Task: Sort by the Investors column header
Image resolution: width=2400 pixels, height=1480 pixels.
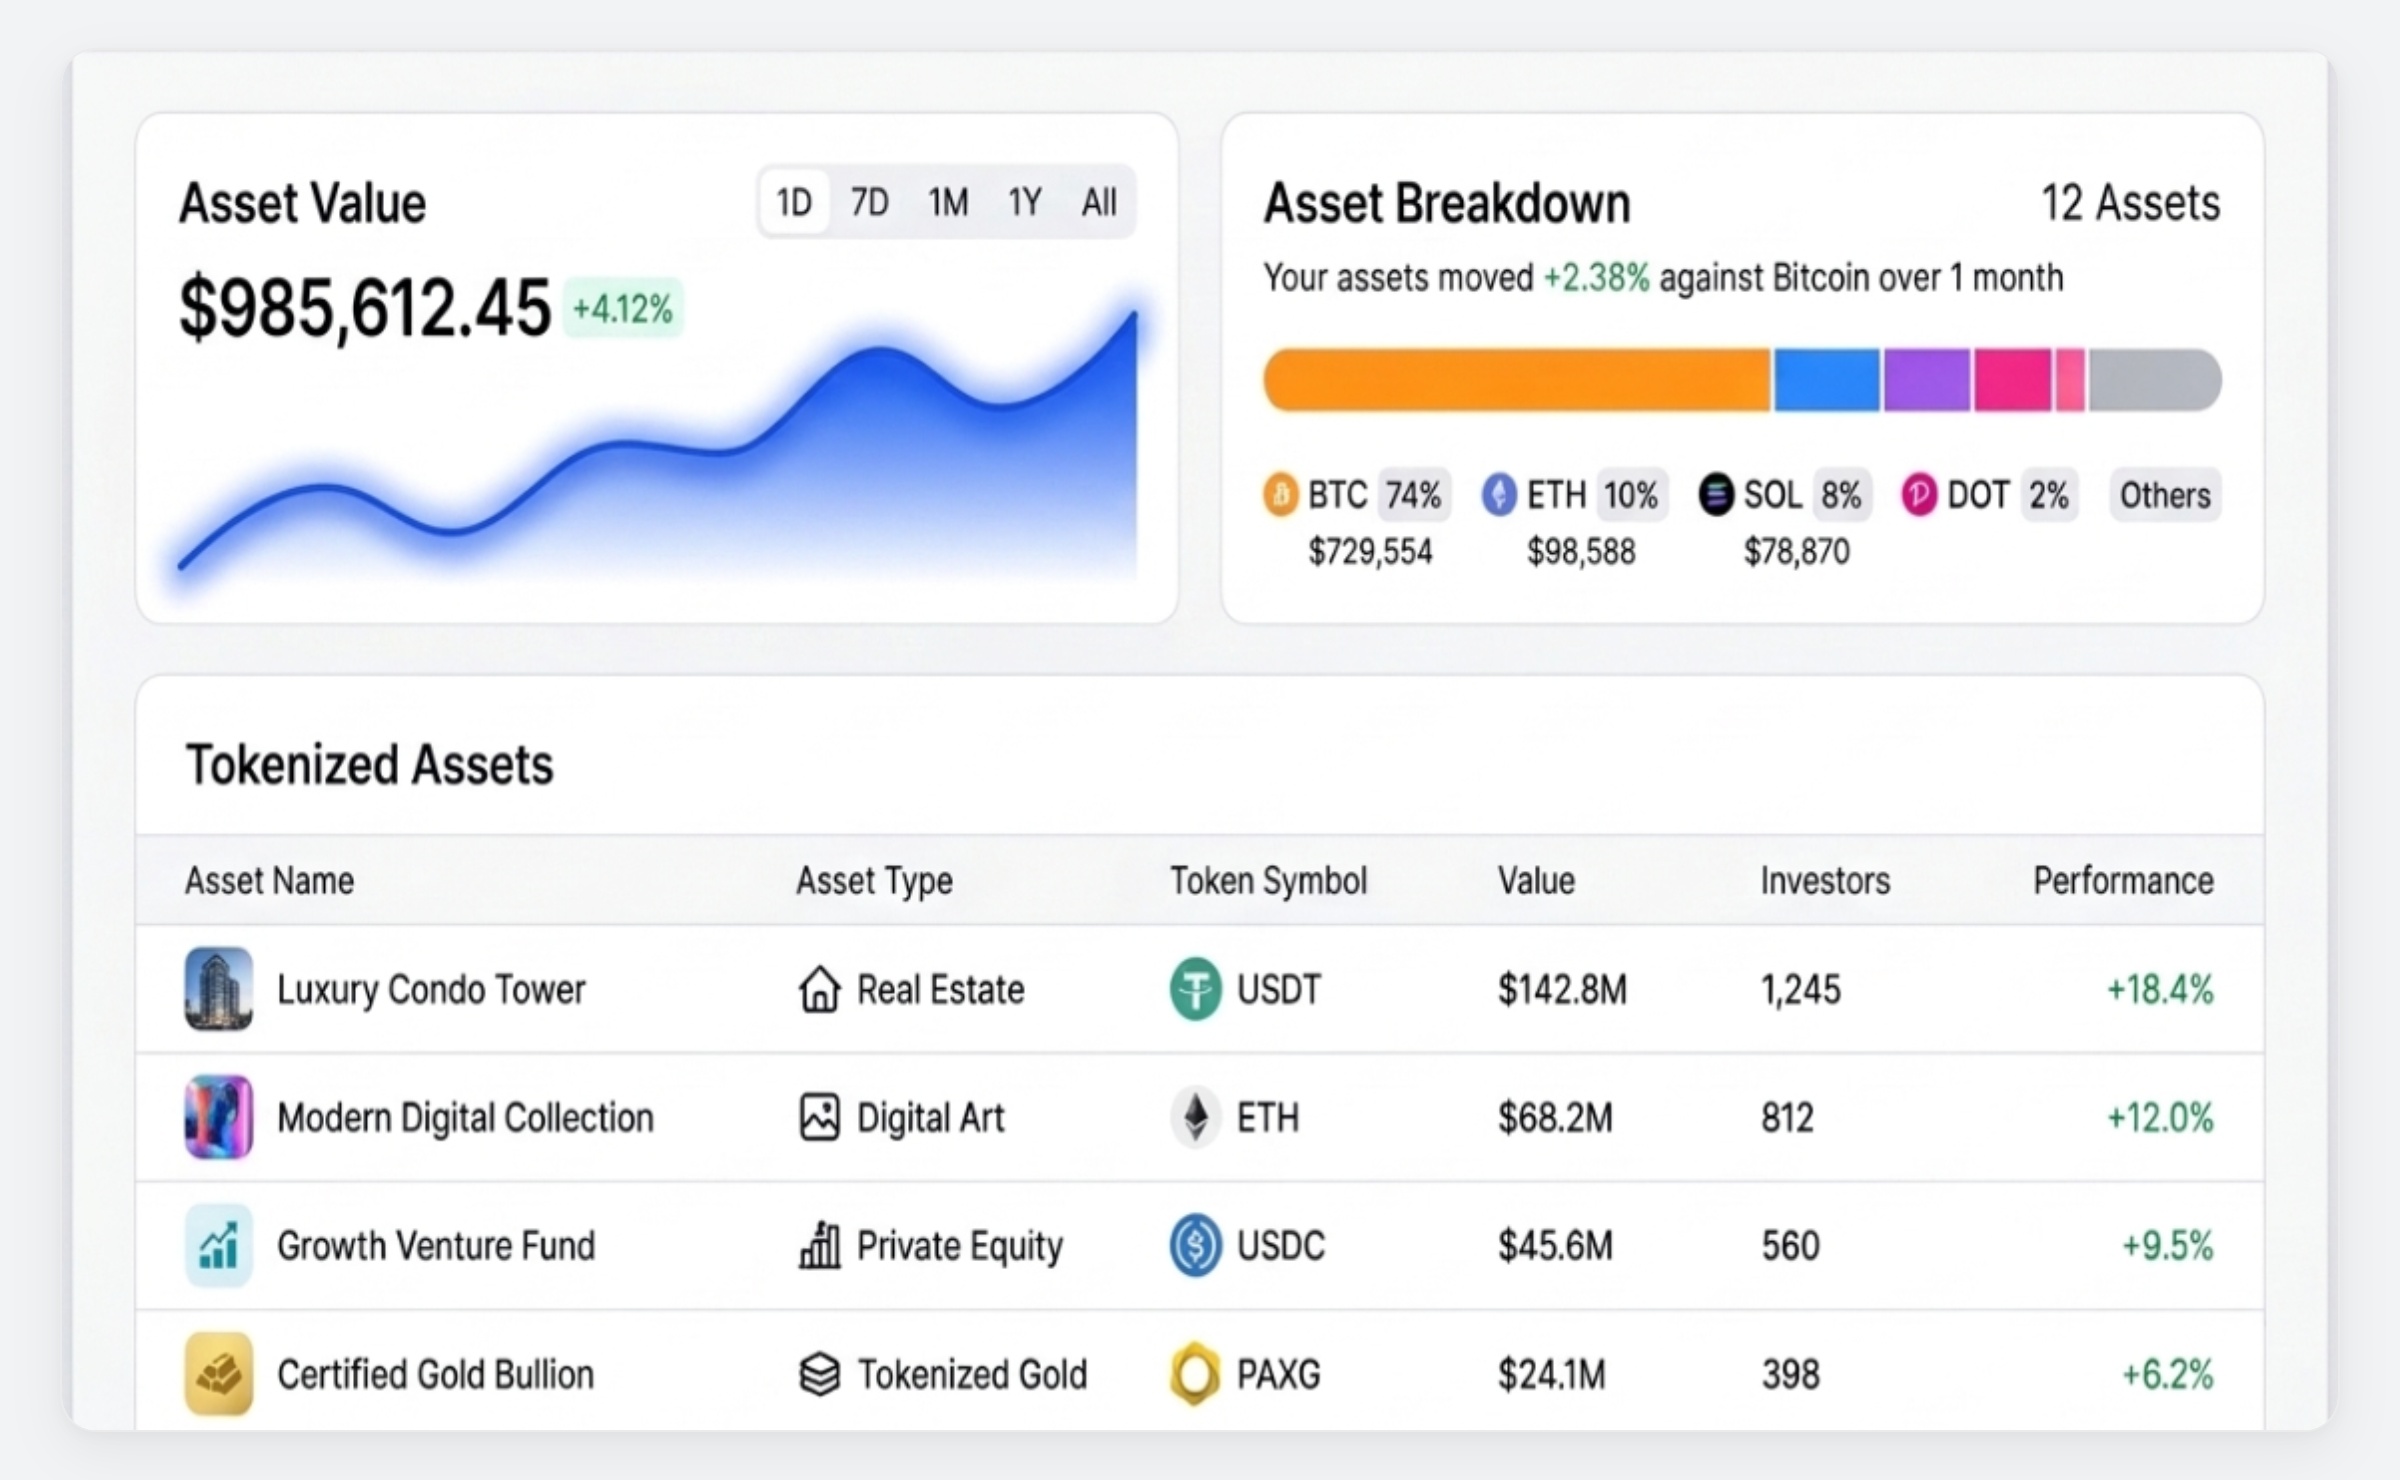Action: [x=1825, y=881]
